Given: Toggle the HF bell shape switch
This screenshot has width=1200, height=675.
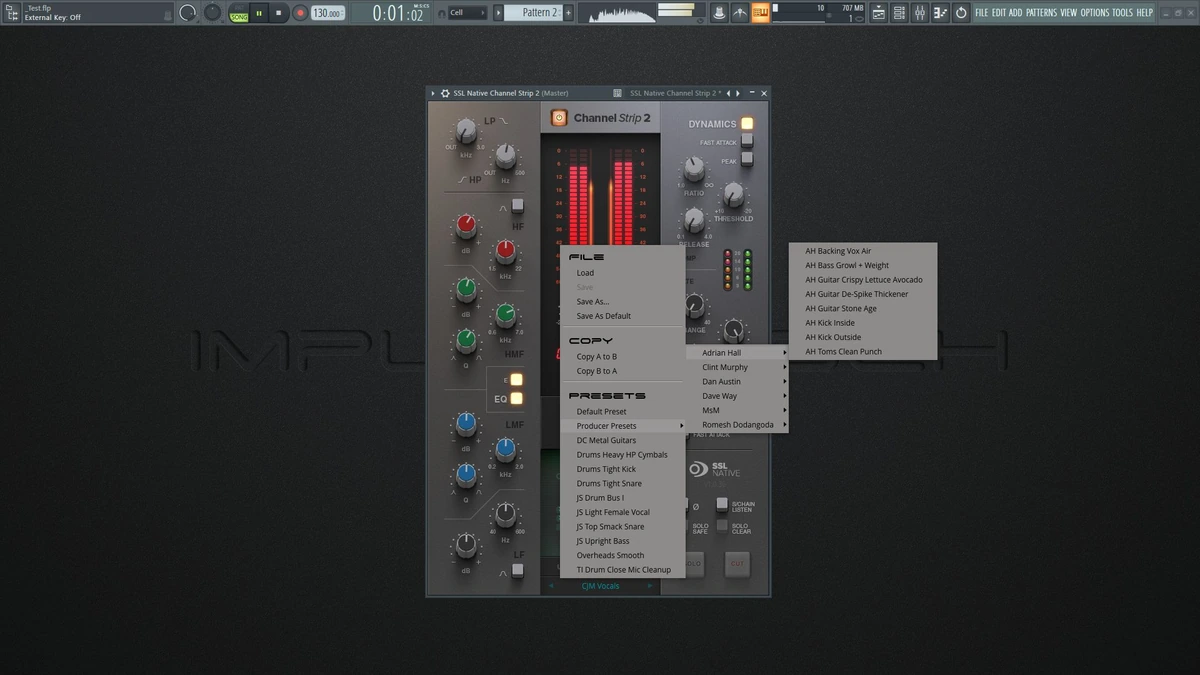Looking at the screenshot, I should click(x=517, y=206).
